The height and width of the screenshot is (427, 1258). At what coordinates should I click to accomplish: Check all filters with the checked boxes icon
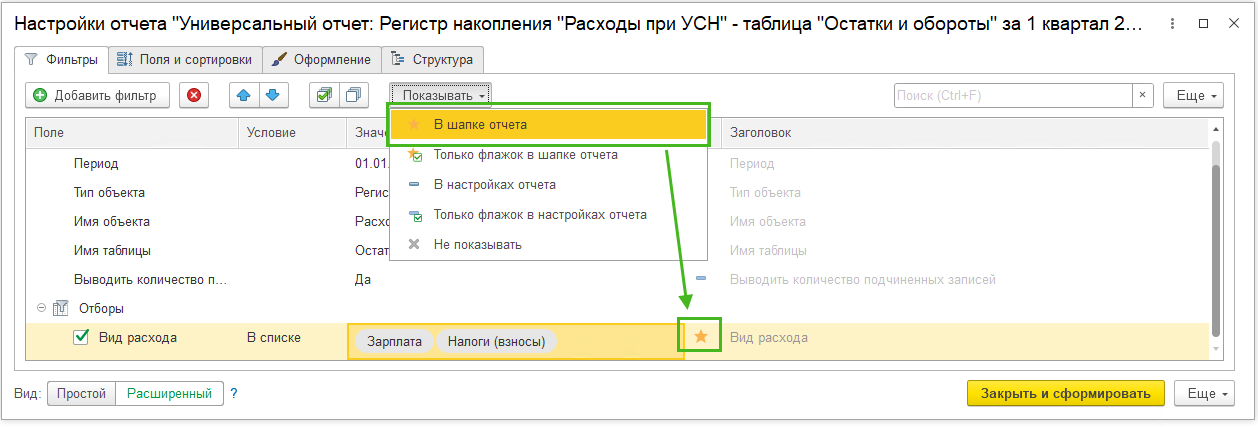324,95
